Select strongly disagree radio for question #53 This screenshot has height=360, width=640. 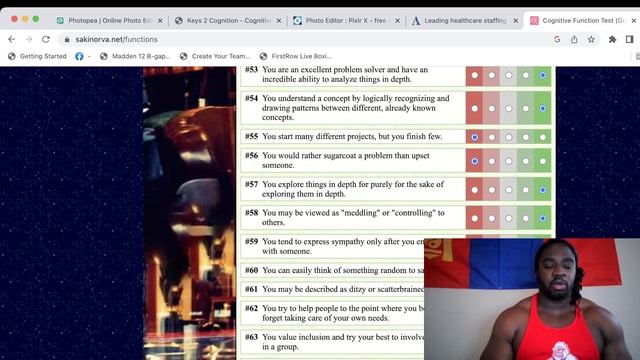coord(475,76)
